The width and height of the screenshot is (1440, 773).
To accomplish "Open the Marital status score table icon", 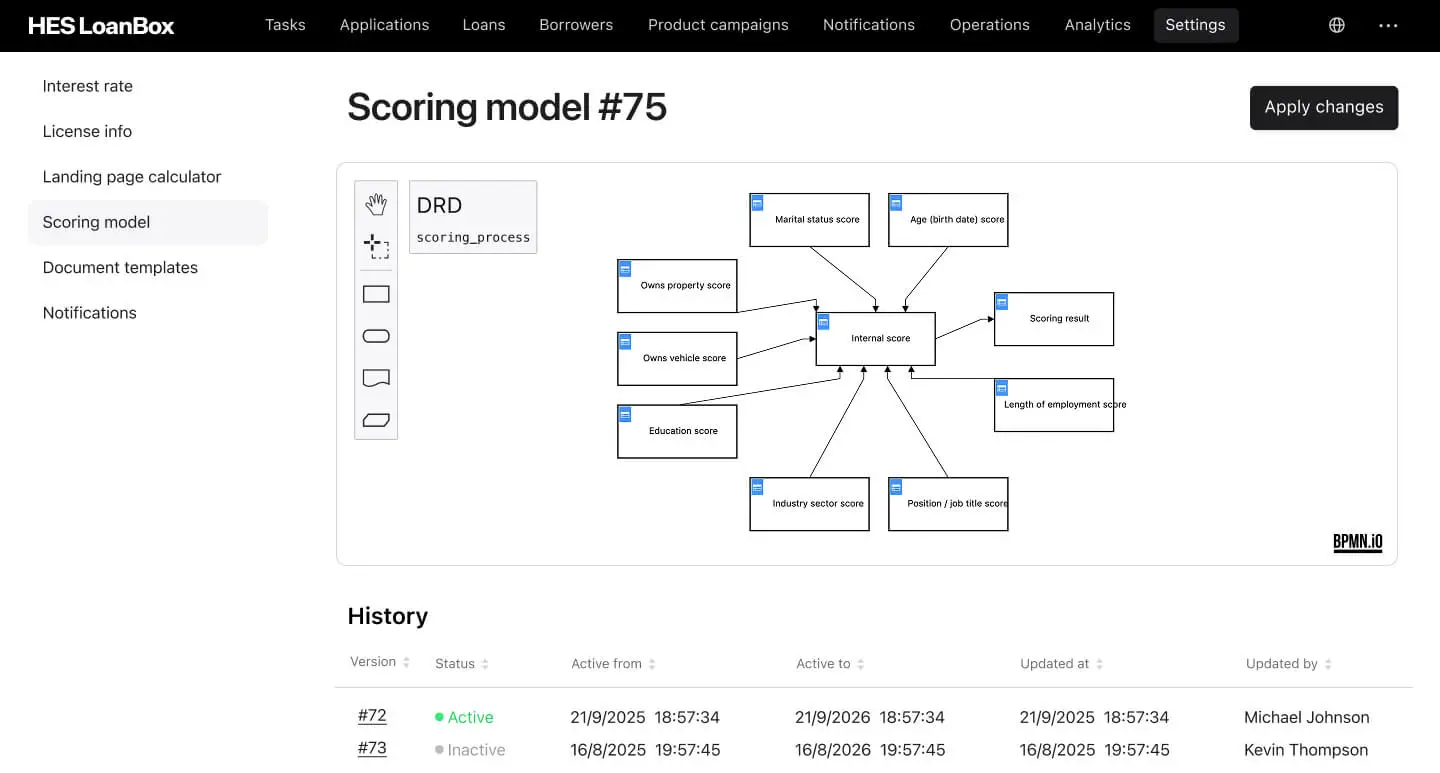I will pyautogui.click(x=758, y=202).
